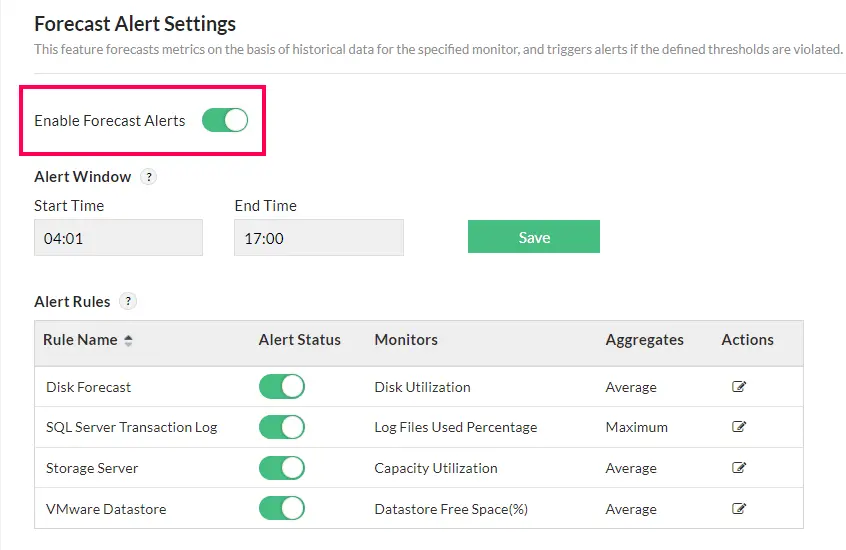Select the VMware Datastore rule name

click(x=106, y=509)
